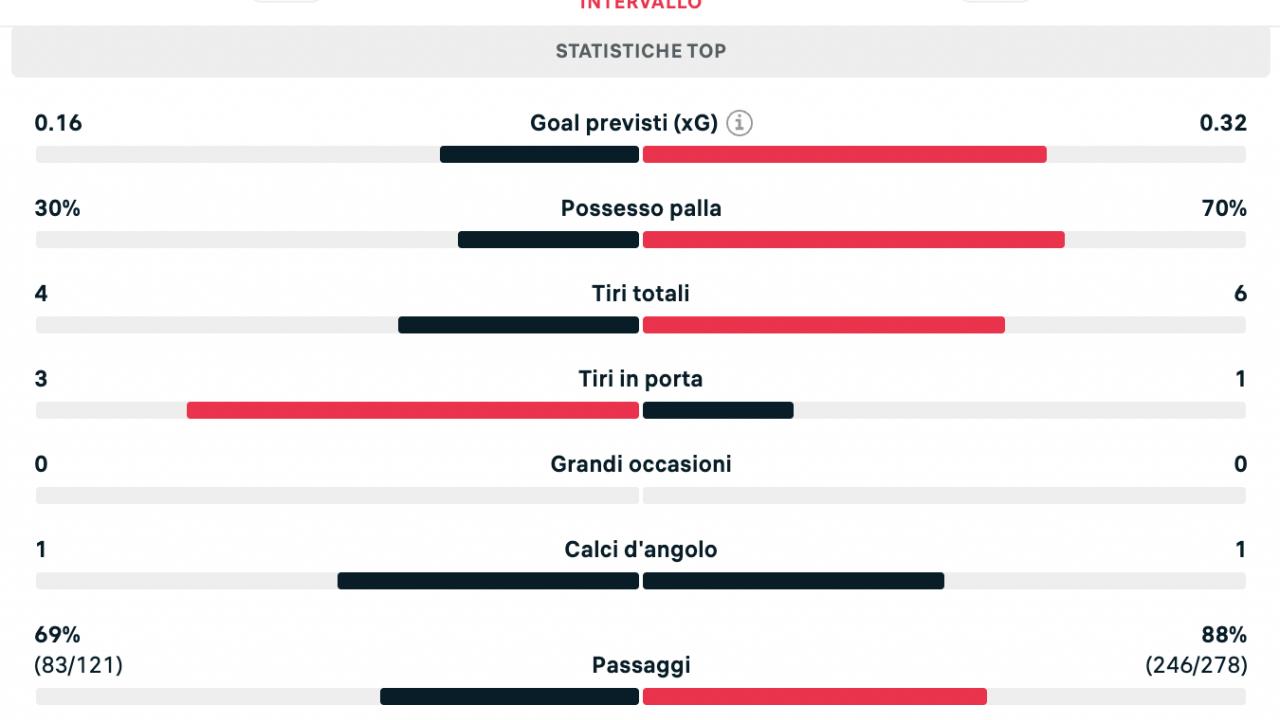
Task: Select the Passaggi label
Action: [641, 665]
